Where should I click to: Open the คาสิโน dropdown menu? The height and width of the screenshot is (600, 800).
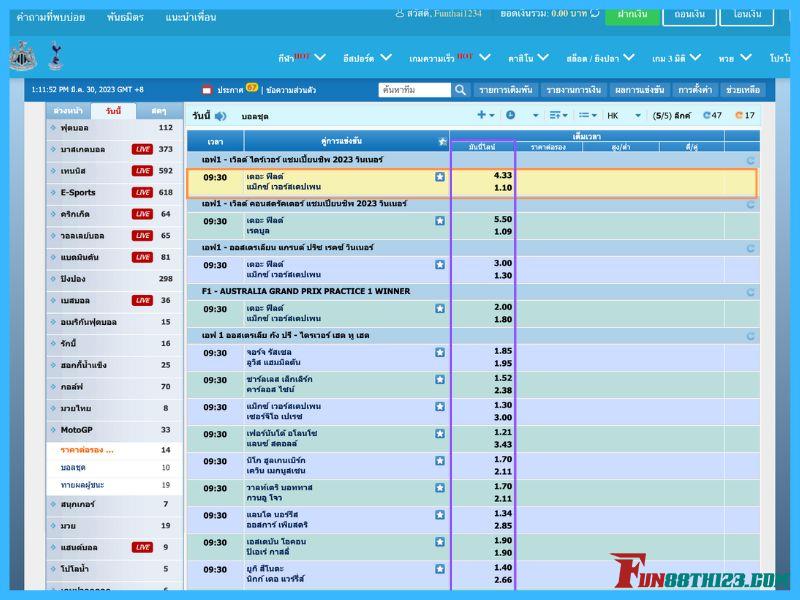click(529, 58)
